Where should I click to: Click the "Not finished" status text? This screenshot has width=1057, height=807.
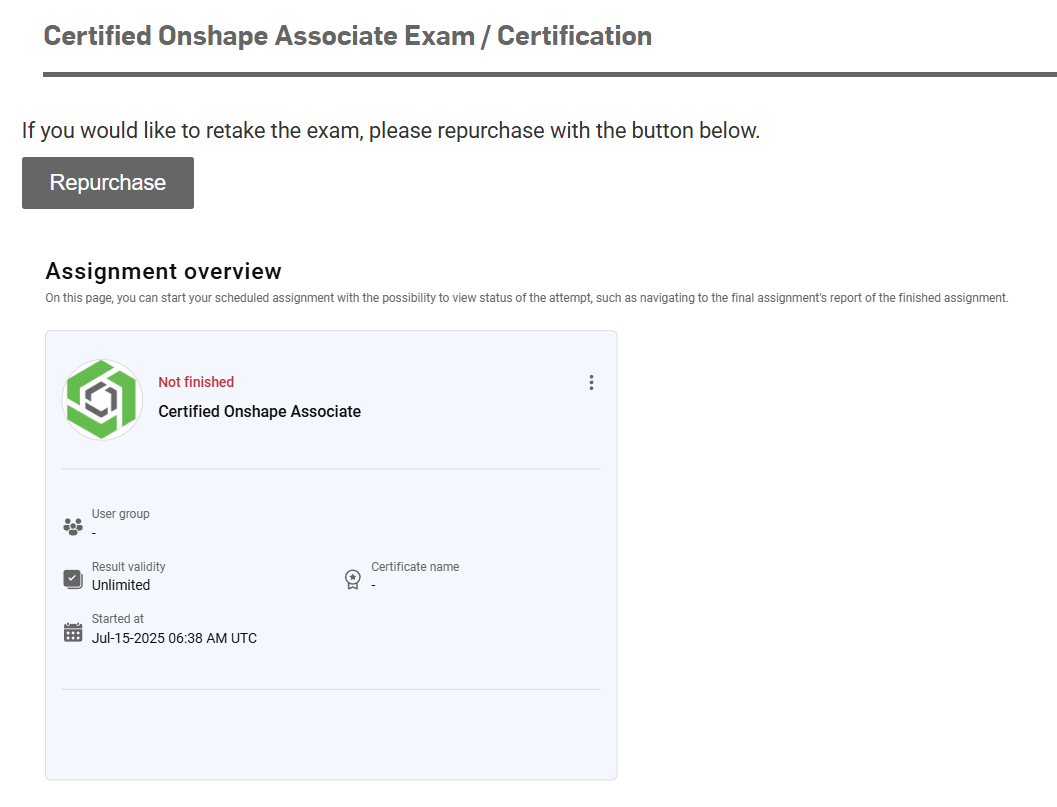tap(196, 382)
